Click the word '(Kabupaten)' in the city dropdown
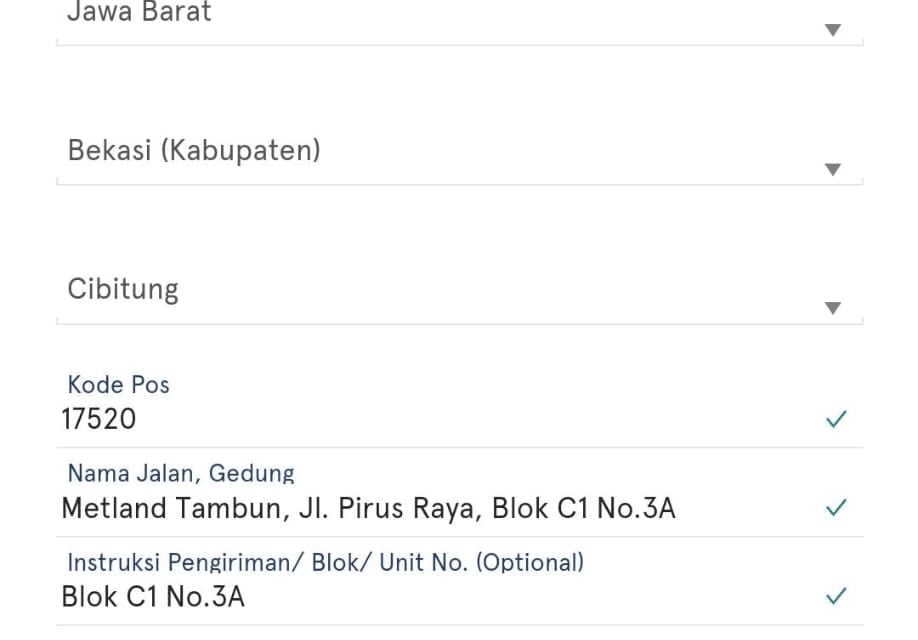This screenshot has width=918, height=640. coord(241,150)
